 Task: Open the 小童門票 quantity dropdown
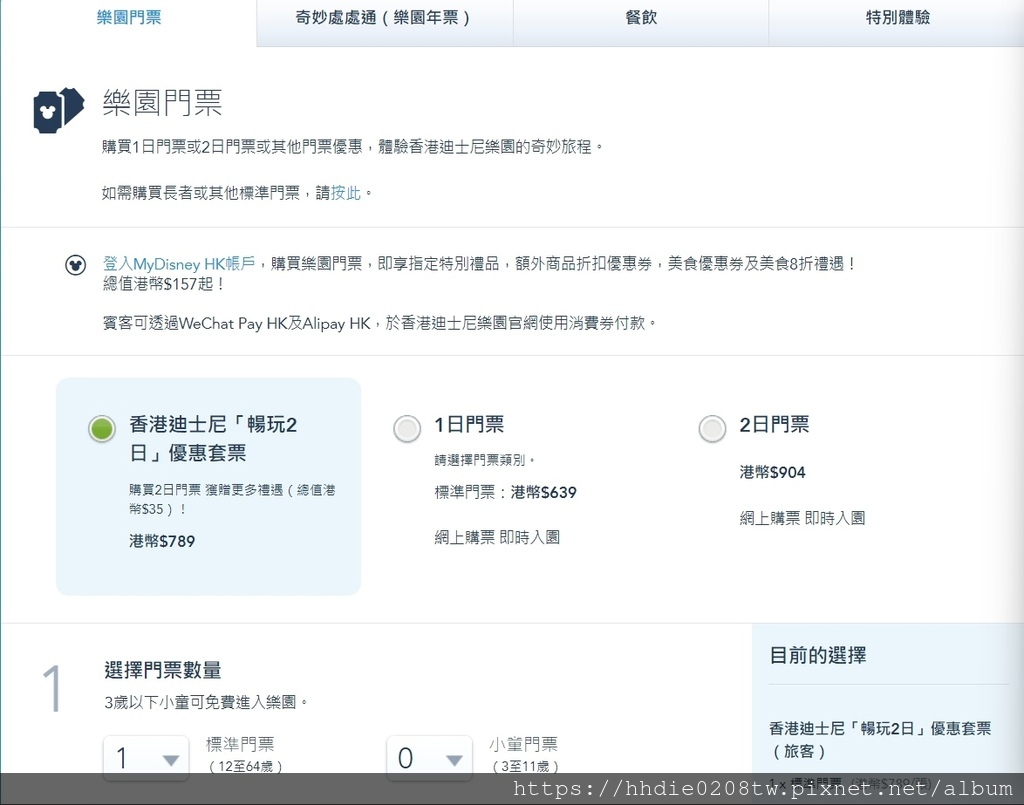[x=429, y=757]
